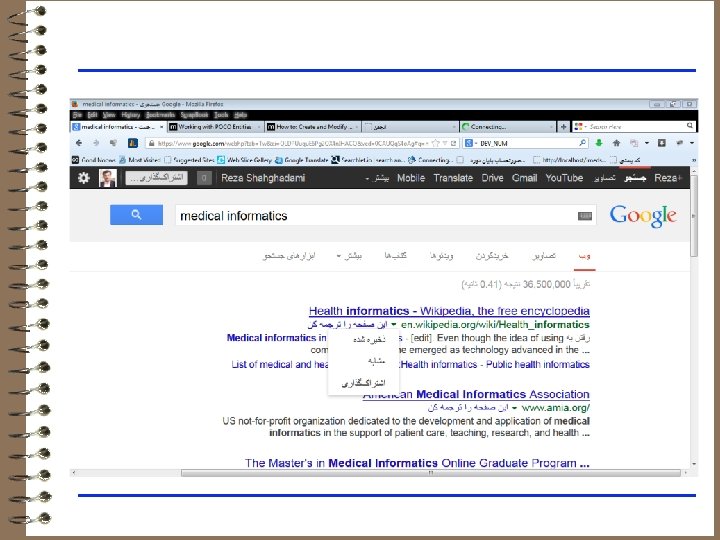Select اشتراک‌گذاری in result popup menu
This screenshot has width=720, height=540.
363,383
